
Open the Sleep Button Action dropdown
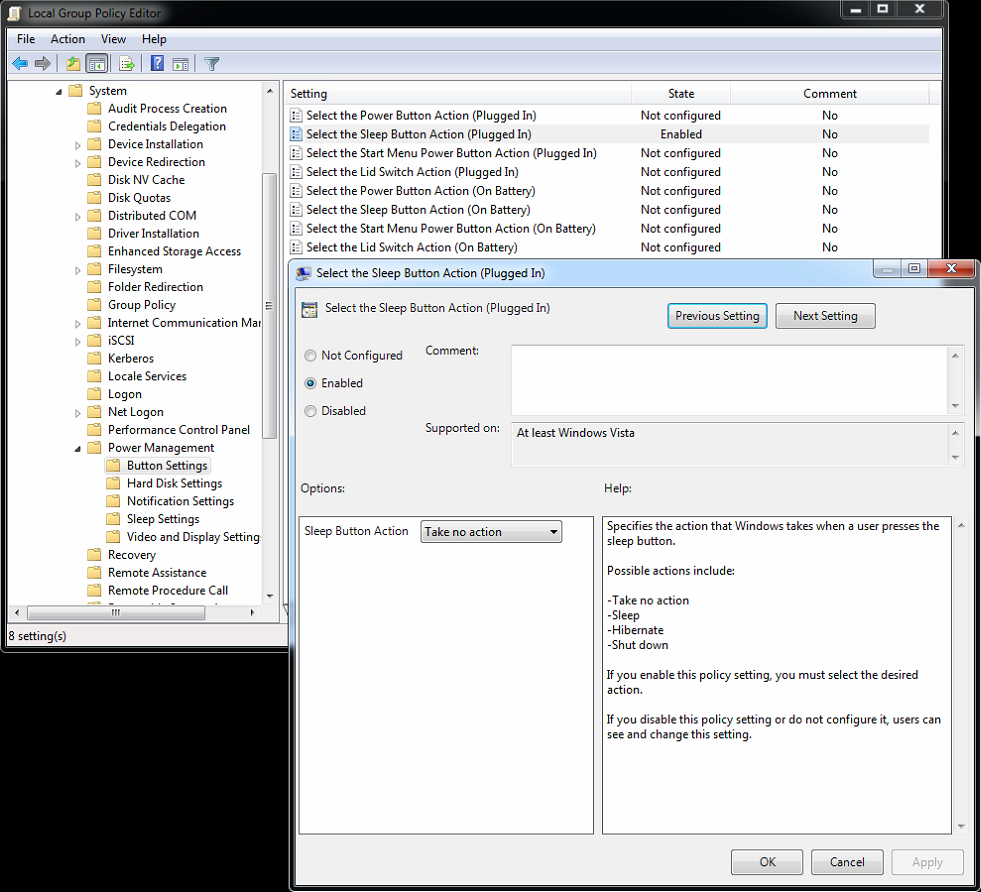point(491,532)
